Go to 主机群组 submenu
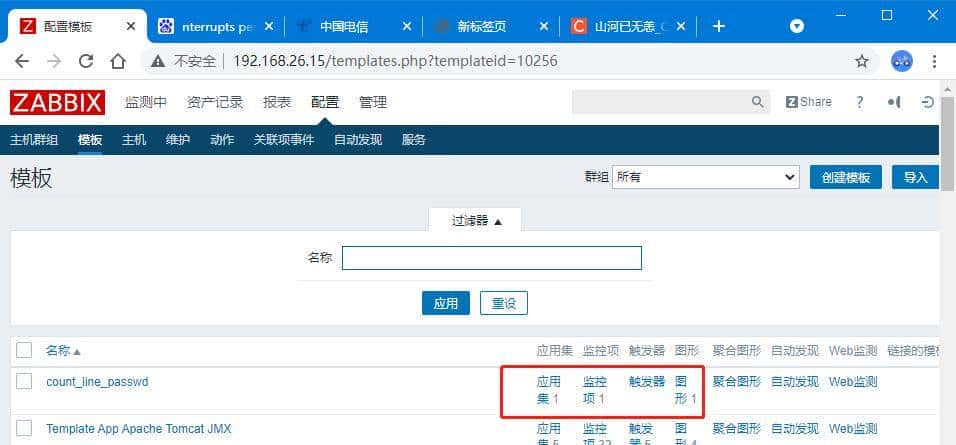The height and width of the screenshot is (445, 956). 34,140
